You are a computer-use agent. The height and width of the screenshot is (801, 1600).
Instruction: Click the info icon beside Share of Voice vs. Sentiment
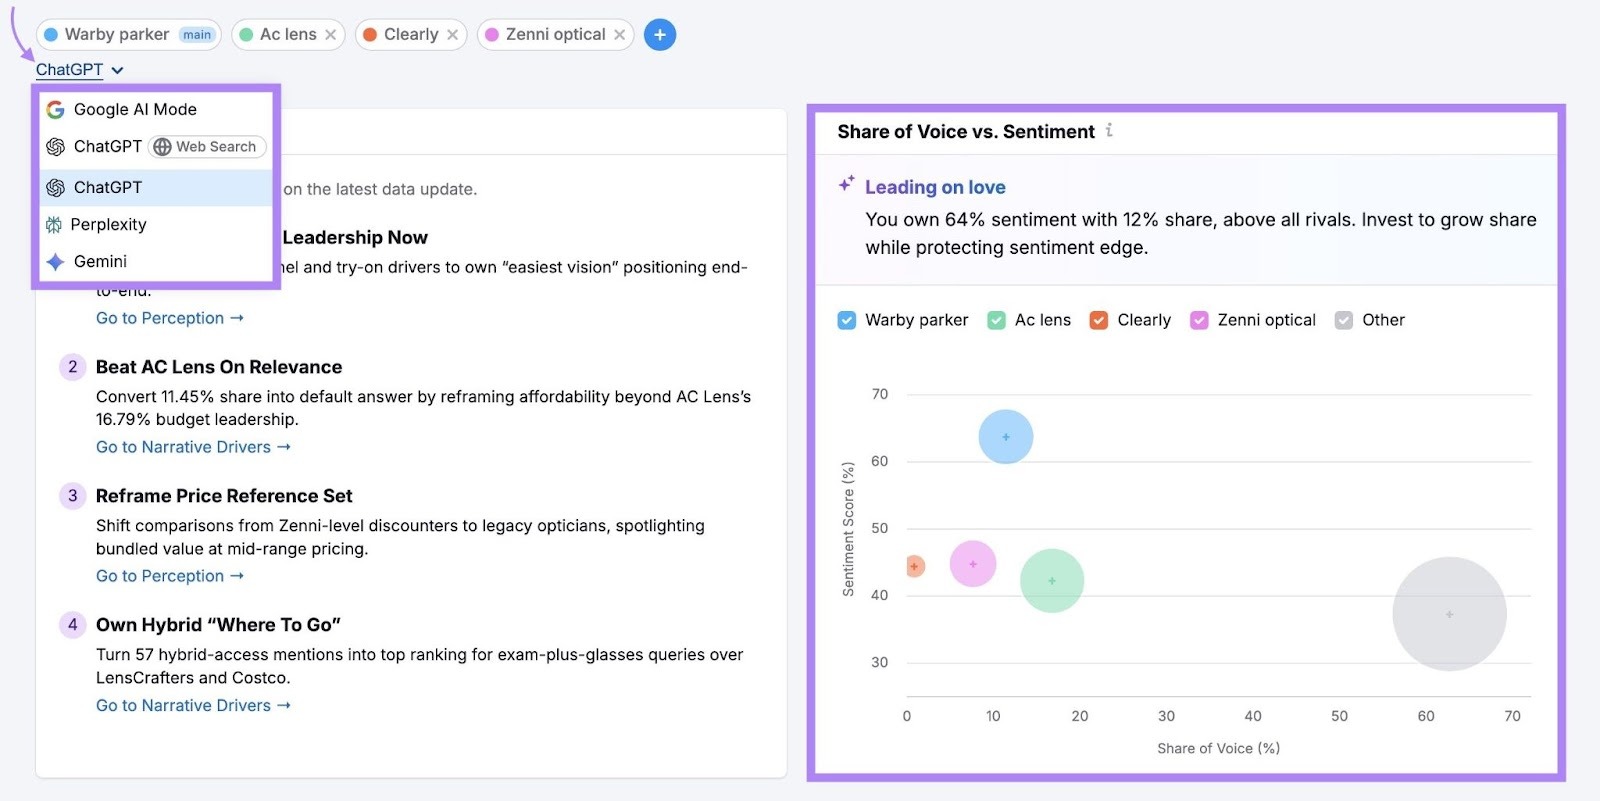point(1110,130)
